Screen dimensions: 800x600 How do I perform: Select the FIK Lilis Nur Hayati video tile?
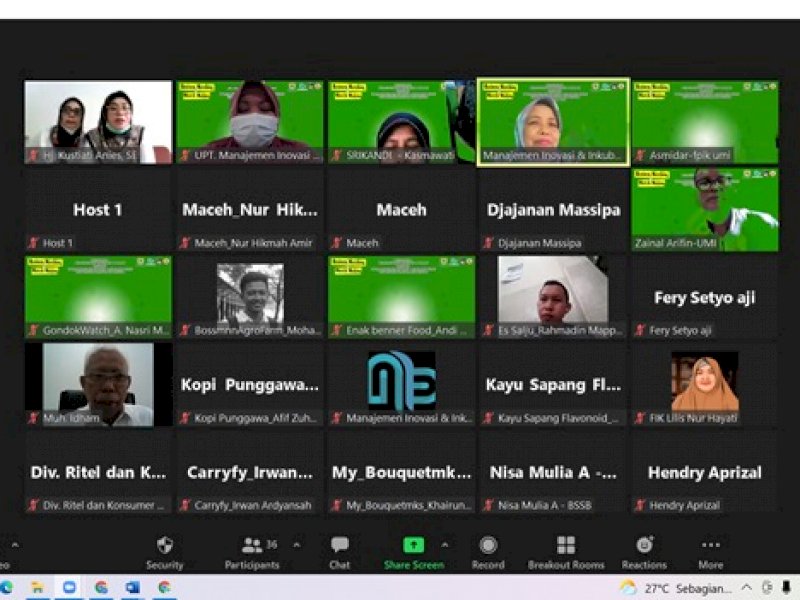coord(704,385)
